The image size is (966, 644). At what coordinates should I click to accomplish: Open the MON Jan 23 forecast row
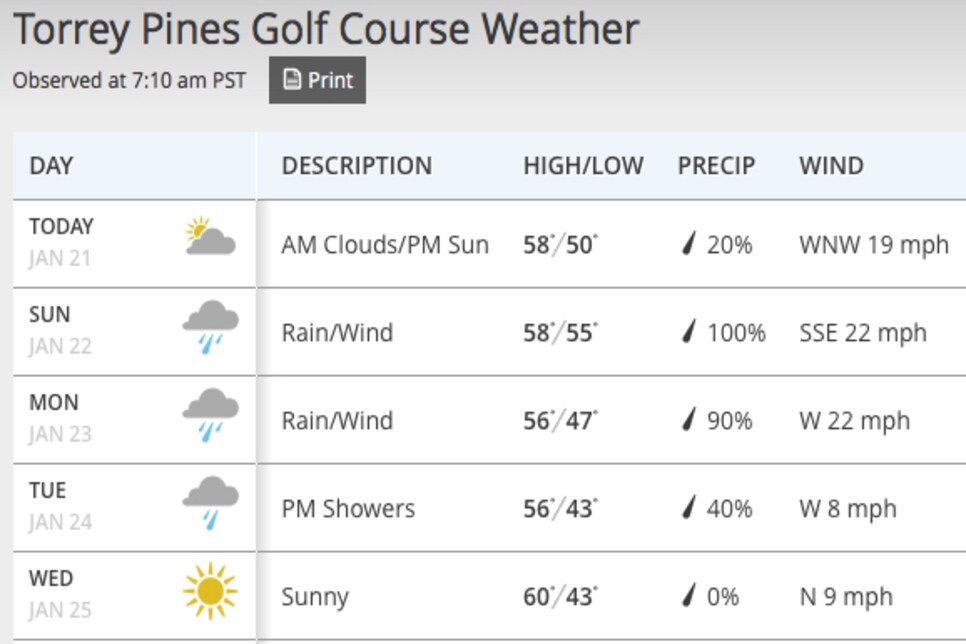point(490,420)
